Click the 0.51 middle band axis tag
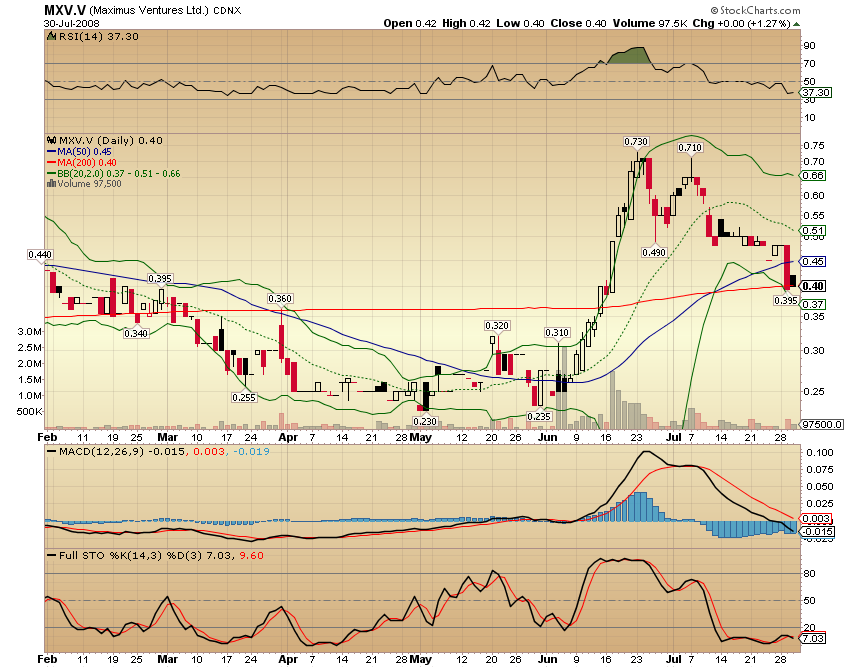Viewport: 850px width, 668px height. (813, 230)
